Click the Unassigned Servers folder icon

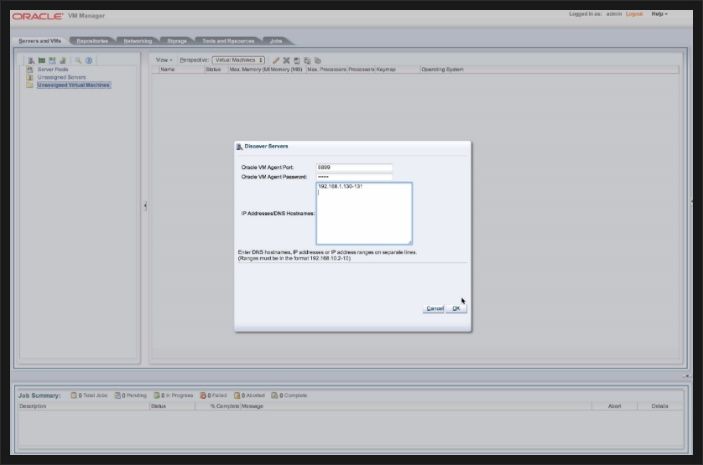30,77
